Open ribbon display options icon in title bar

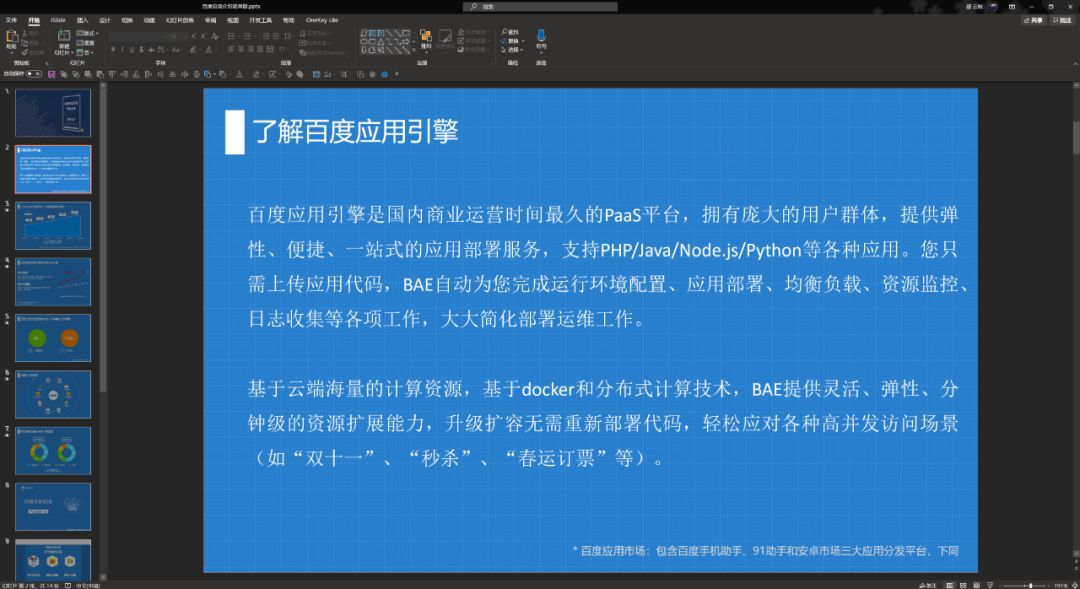pyautogui.click(x=1012, y=6)
